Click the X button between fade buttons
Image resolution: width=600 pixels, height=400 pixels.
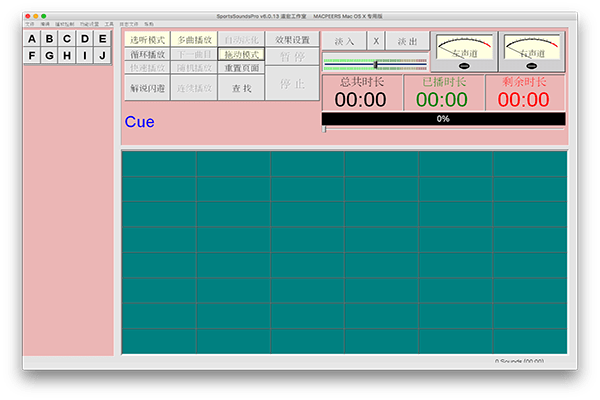coord(376,41)
